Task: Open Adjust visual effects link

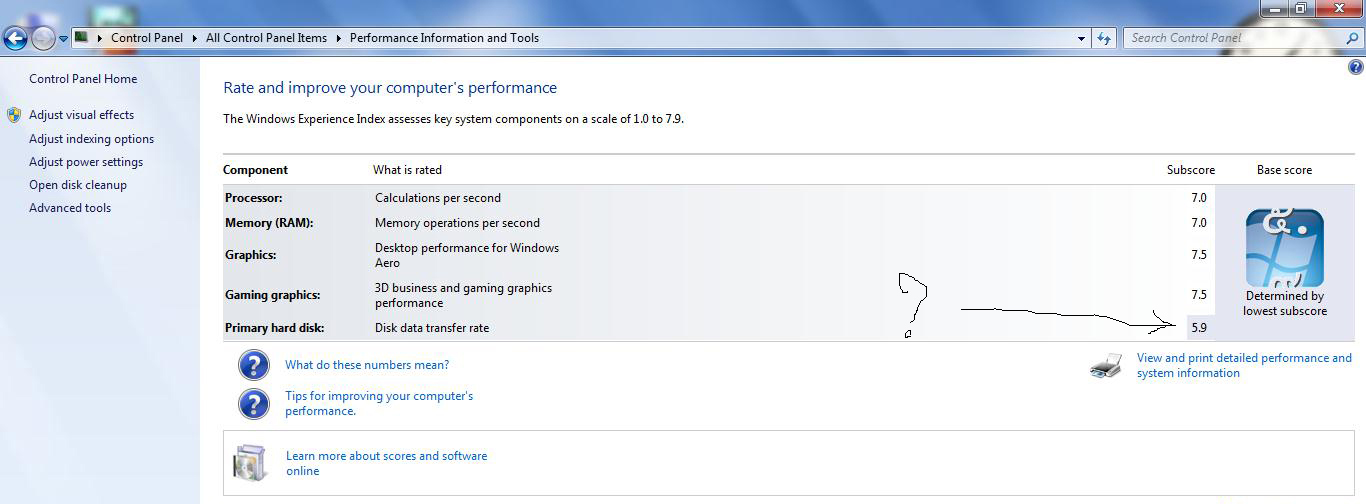Action: [81, 115]
